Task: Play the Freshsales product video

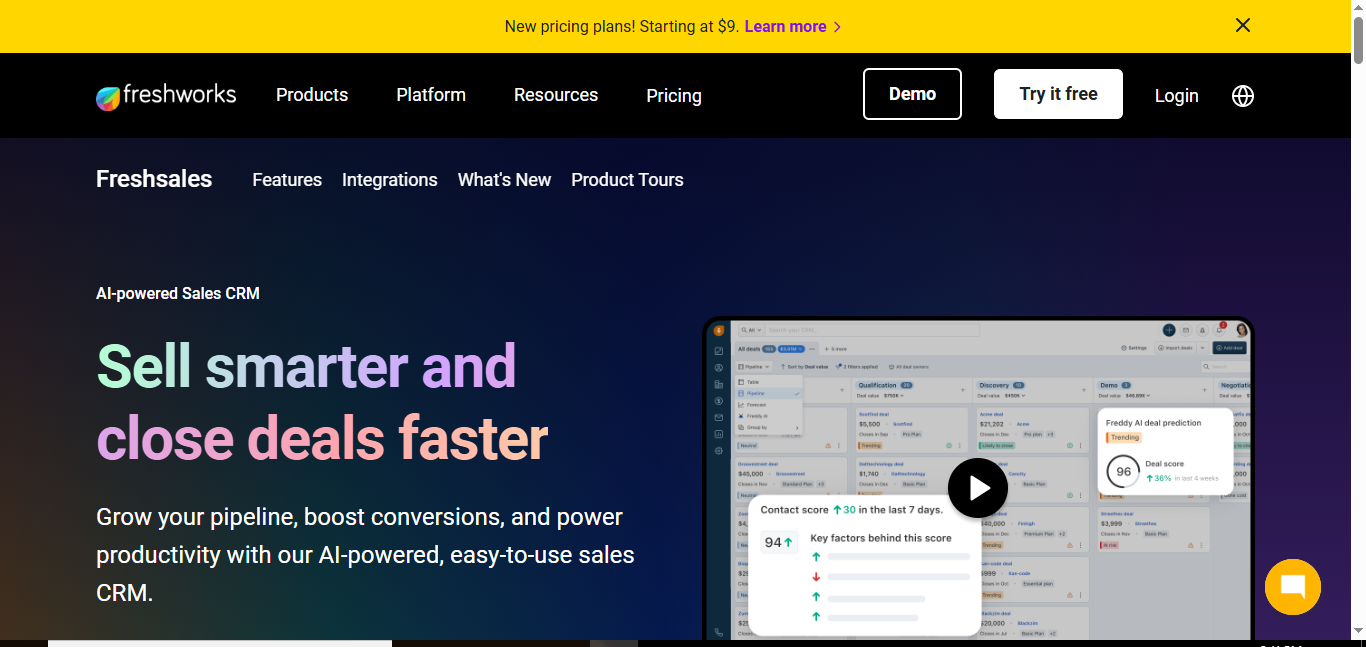Action: point(977,488)
